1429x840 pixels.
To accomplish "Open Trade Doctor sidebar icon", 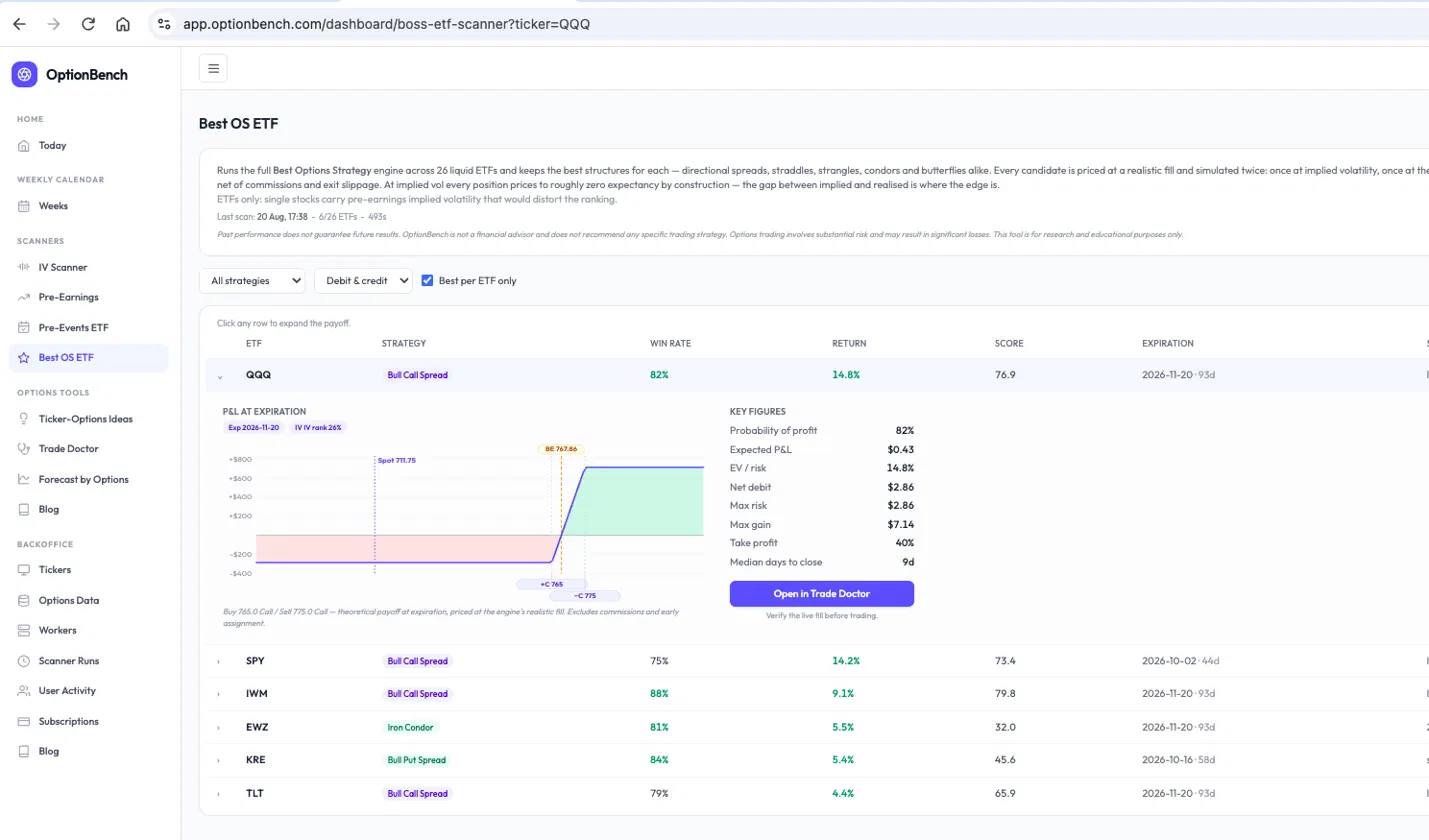I will pyautogui.click(x=24, y=449).
